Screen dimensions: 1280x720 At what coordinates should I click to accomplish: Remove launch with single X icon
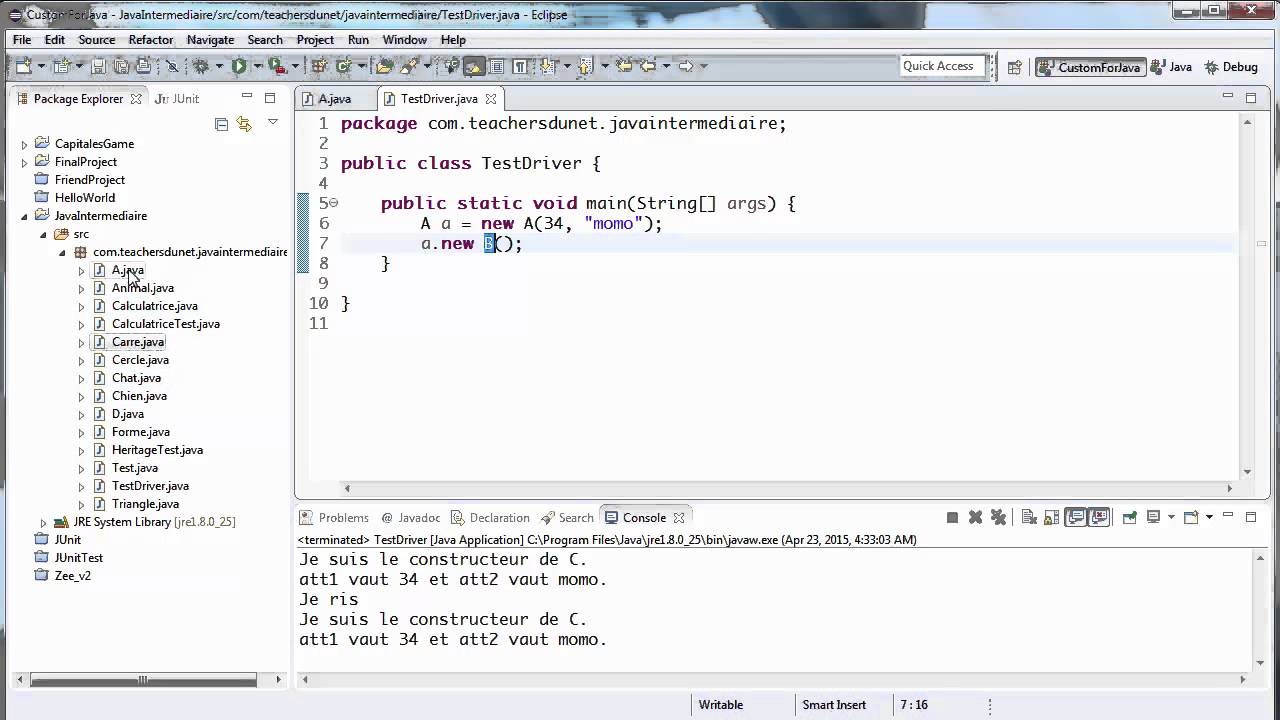[975, 517]
